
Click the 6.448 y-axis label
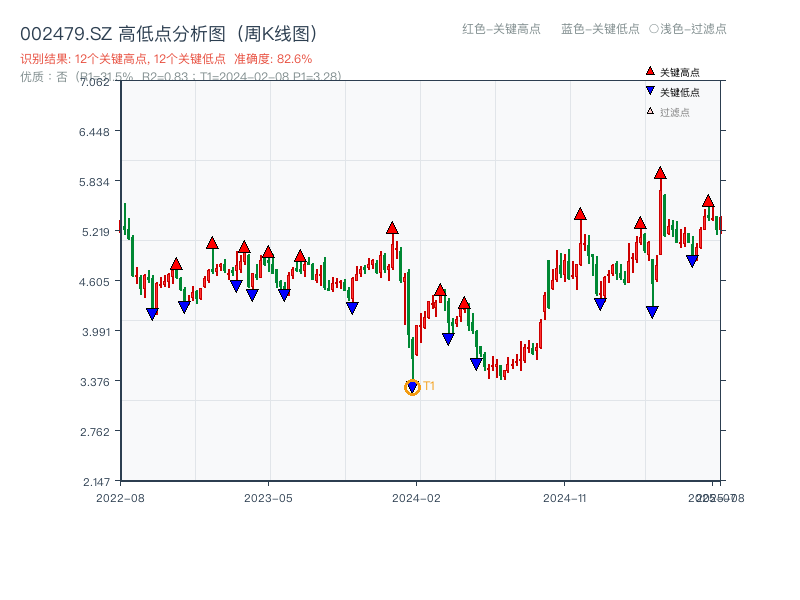pos(94,132)
